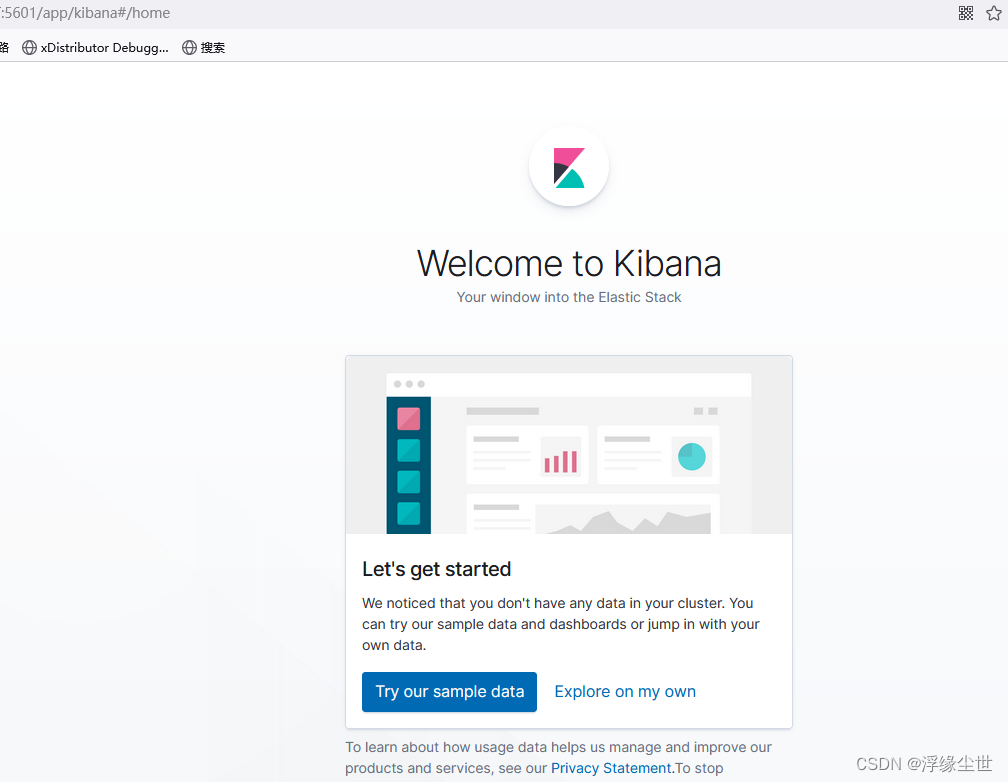Click the Try our sample data button

click(x=449, y=692)
